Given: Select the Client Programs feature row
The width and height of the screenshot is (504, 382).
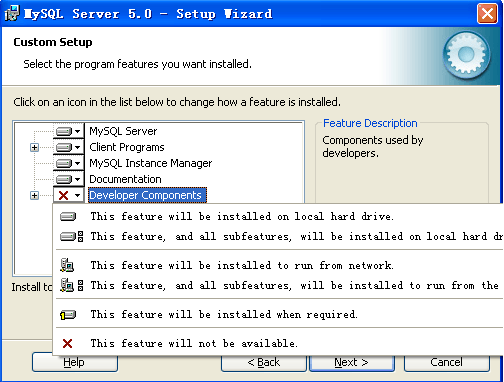Looking at the screenshot, I should (127, 147).
